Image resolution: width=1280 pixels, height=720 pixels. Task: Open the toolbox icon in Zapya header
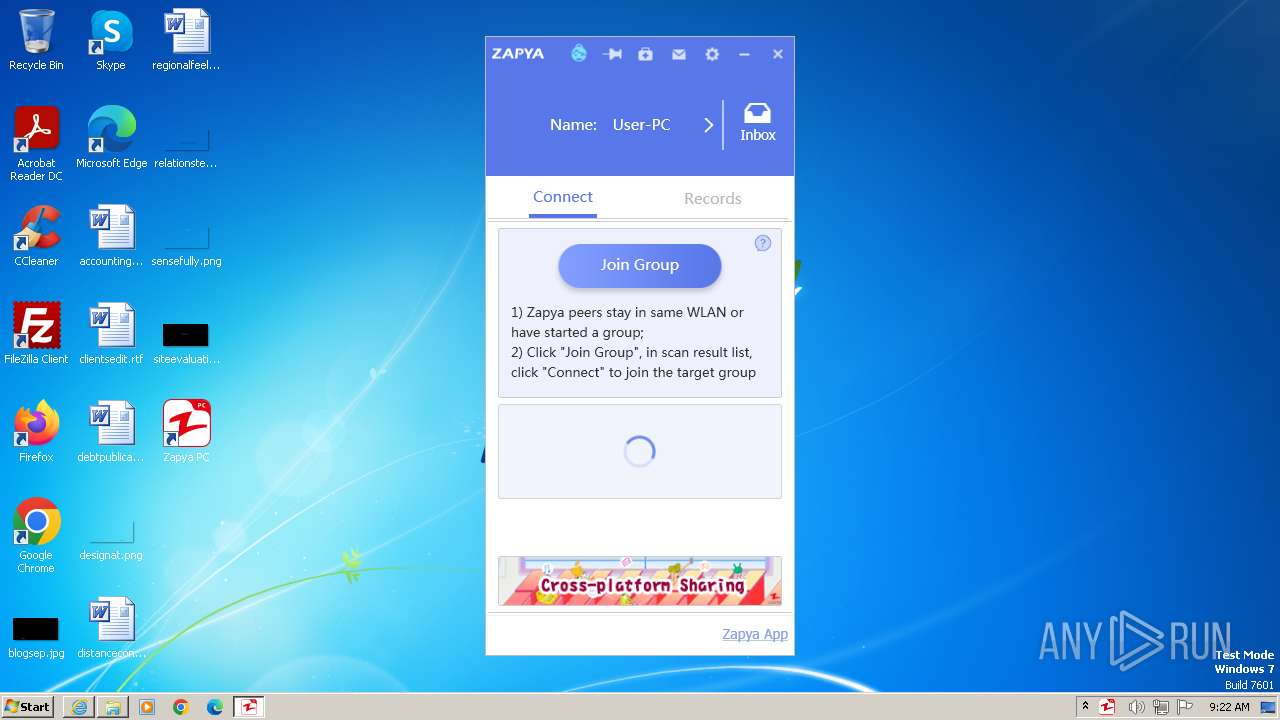(645, 54)
